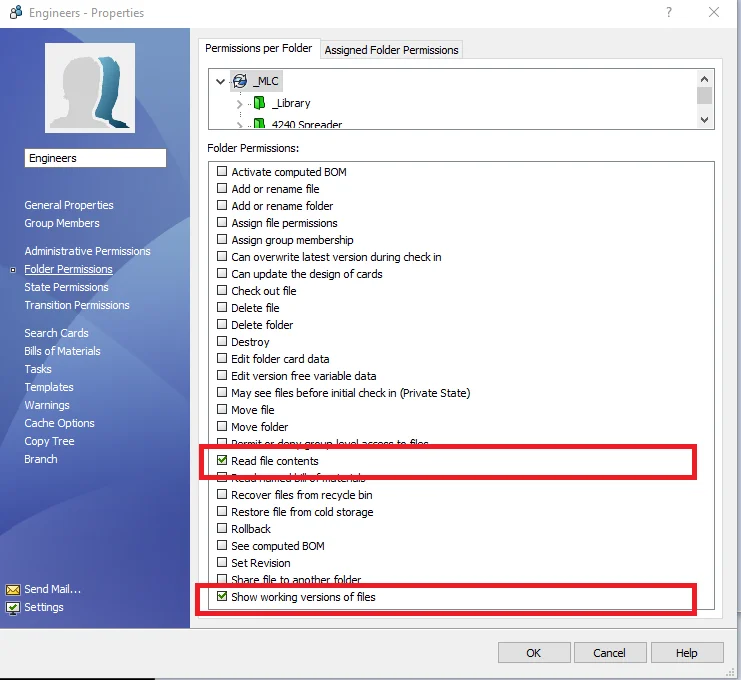Open State Permissions in sidebar
This screenshot has width=741, height=680.
point(66,287)
